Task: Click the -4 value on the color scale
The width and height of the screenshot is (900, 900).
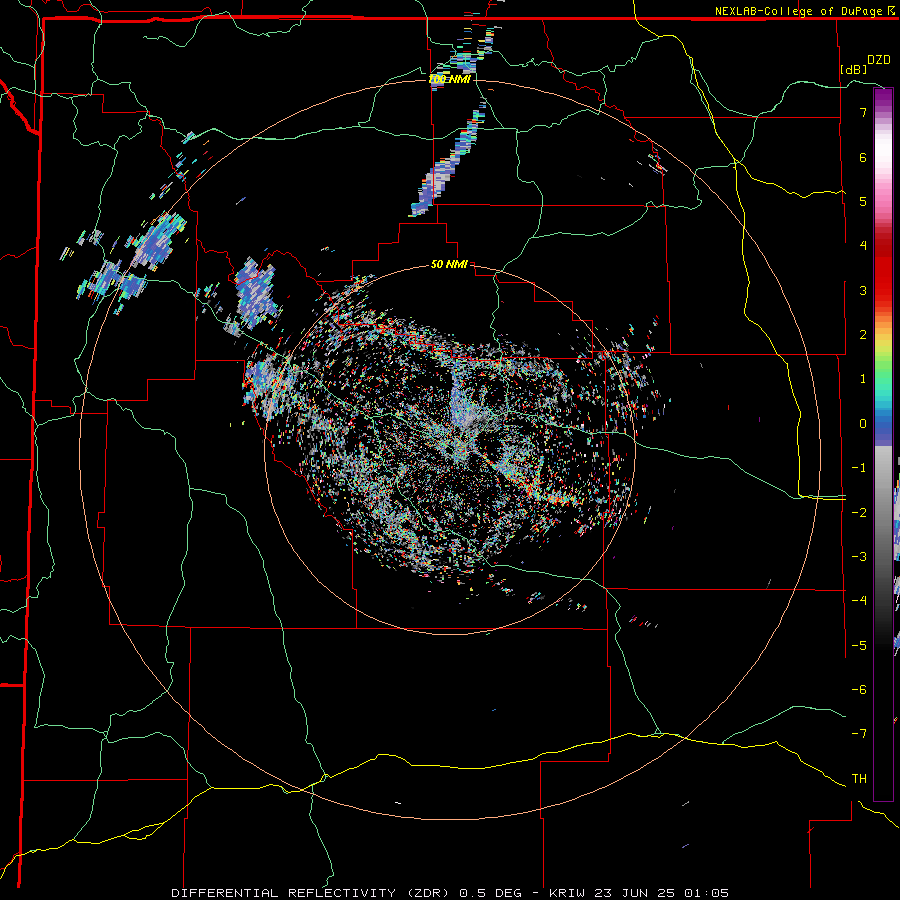Action: tap(859, 601)
